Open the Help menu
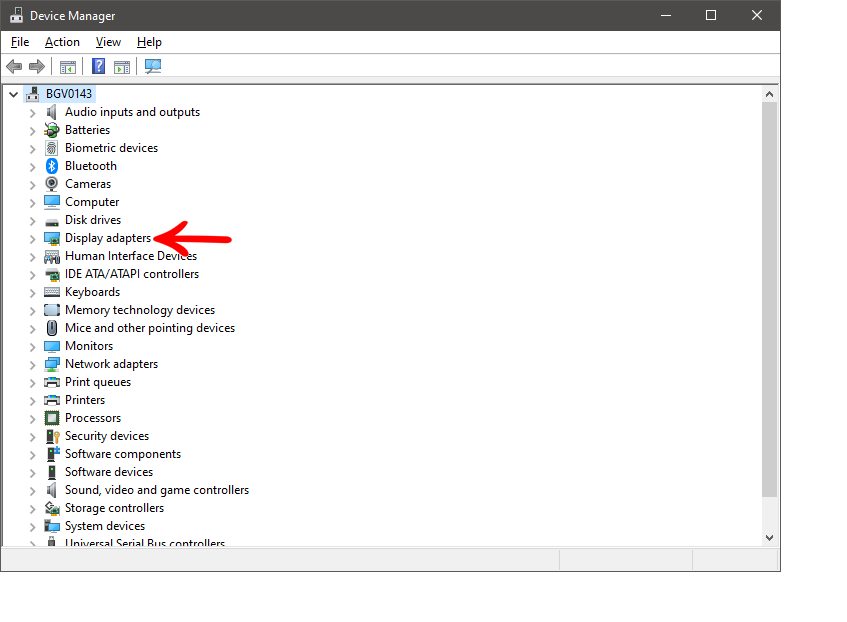The height and width of the screenshot is (622, 847). pyautogui.click(x=149, y=42)
